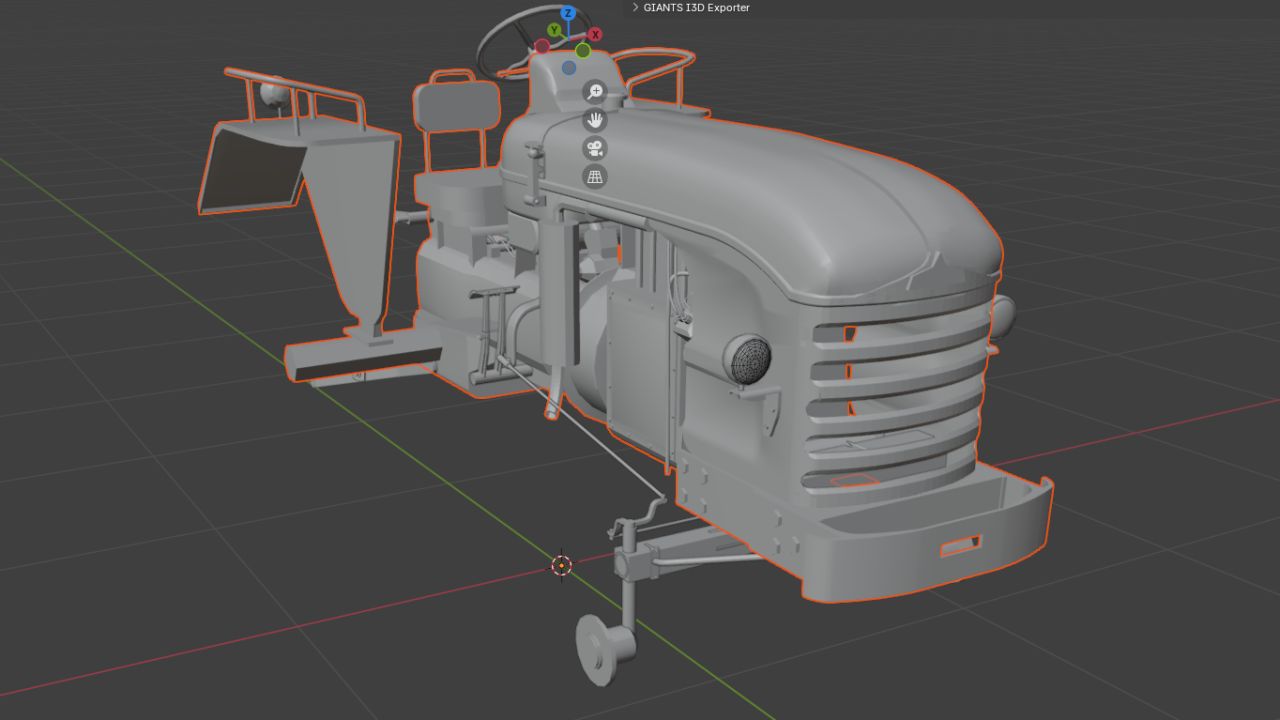1280x720 pixels.
Task: Click the negative Z axis blue dot
Action: 569,68
